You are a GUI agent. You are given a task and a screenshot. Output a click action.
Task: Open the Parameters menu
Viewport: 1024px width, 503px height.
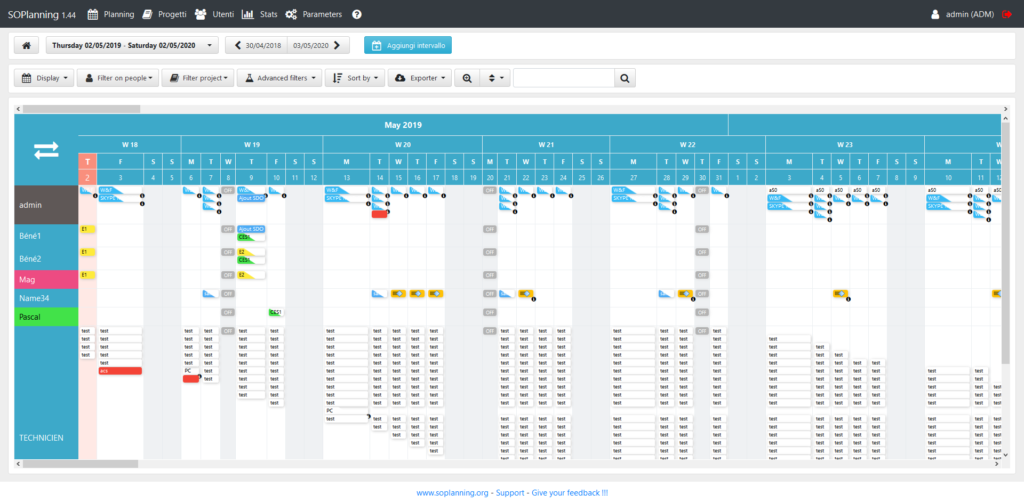pos(313,14)
